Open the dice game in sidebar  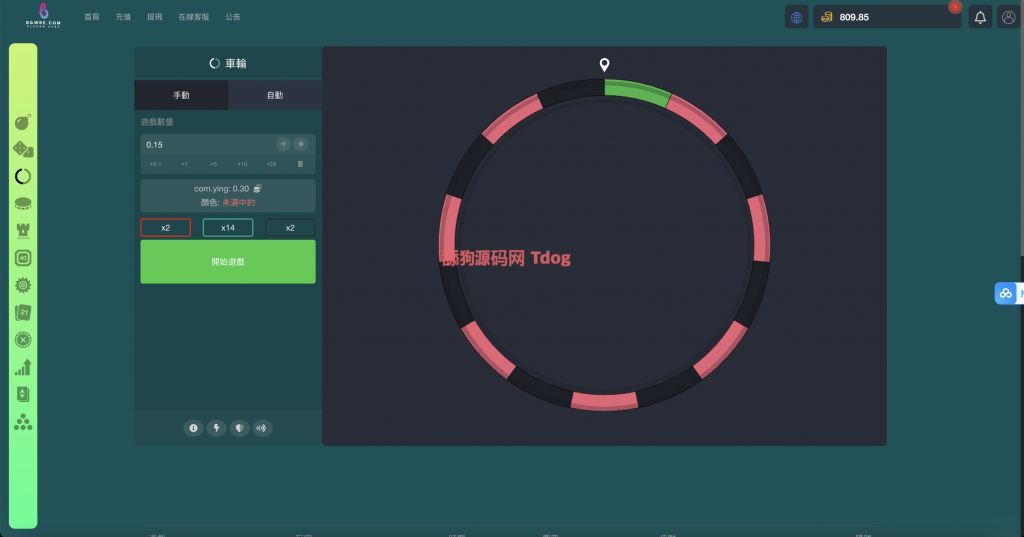(x=23, y=149)
